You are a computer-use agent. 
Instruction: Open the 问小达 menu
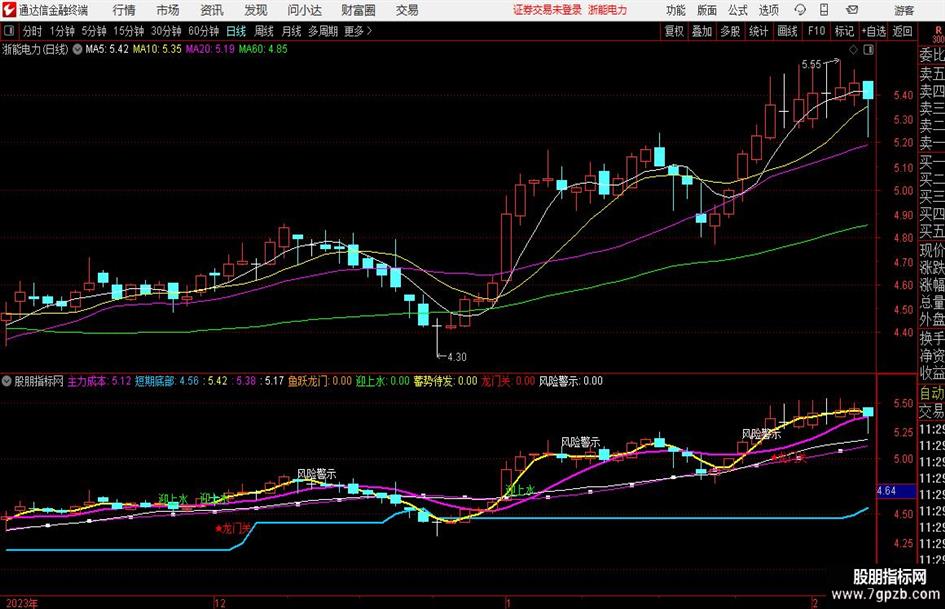tap(304, 10)
